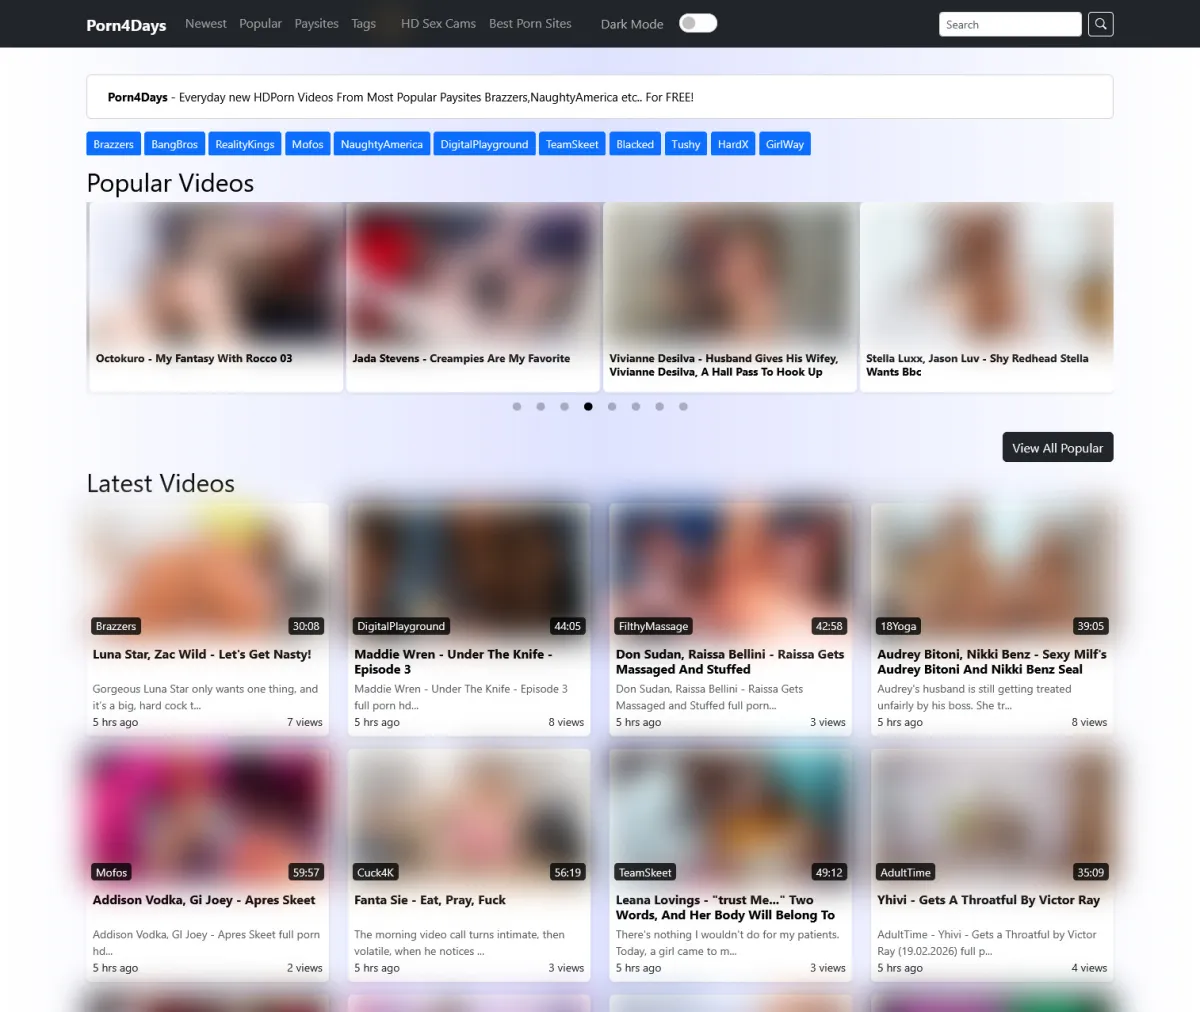Click the AdultTime badge on the thumbnail
Image resolution: width=1200 pixels, height=1012 pixels.
point(905,872)
